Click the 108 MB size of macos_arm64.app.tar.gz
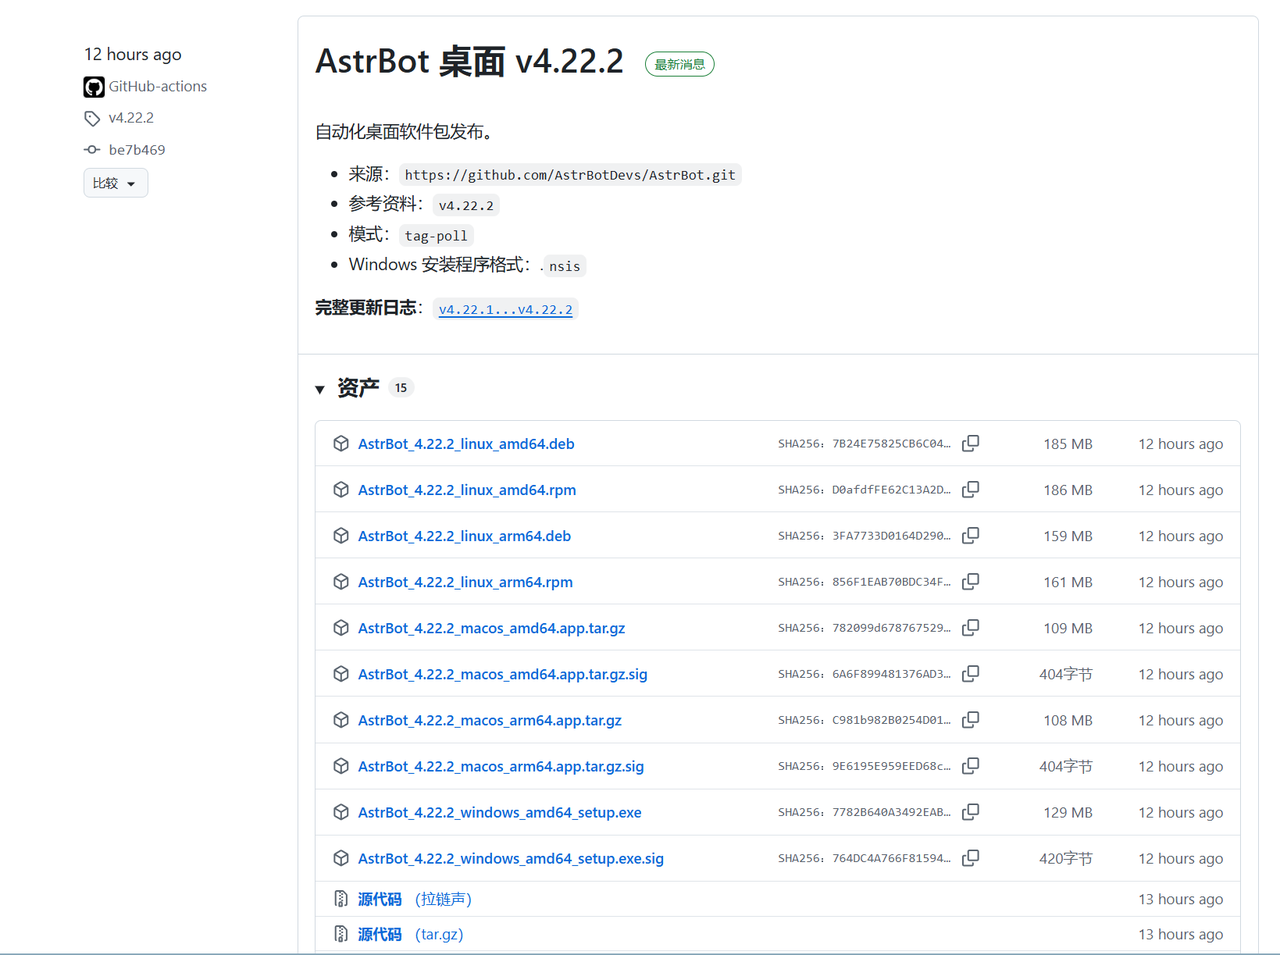 pos(1068,720)
